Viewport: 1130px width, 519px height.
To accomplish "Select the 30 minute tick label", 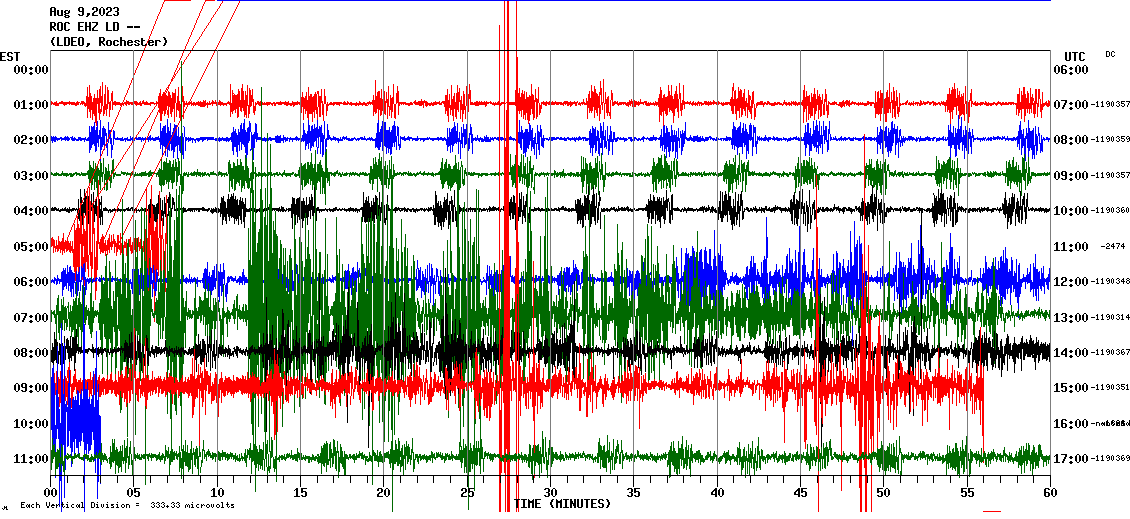I will [550, 493].
